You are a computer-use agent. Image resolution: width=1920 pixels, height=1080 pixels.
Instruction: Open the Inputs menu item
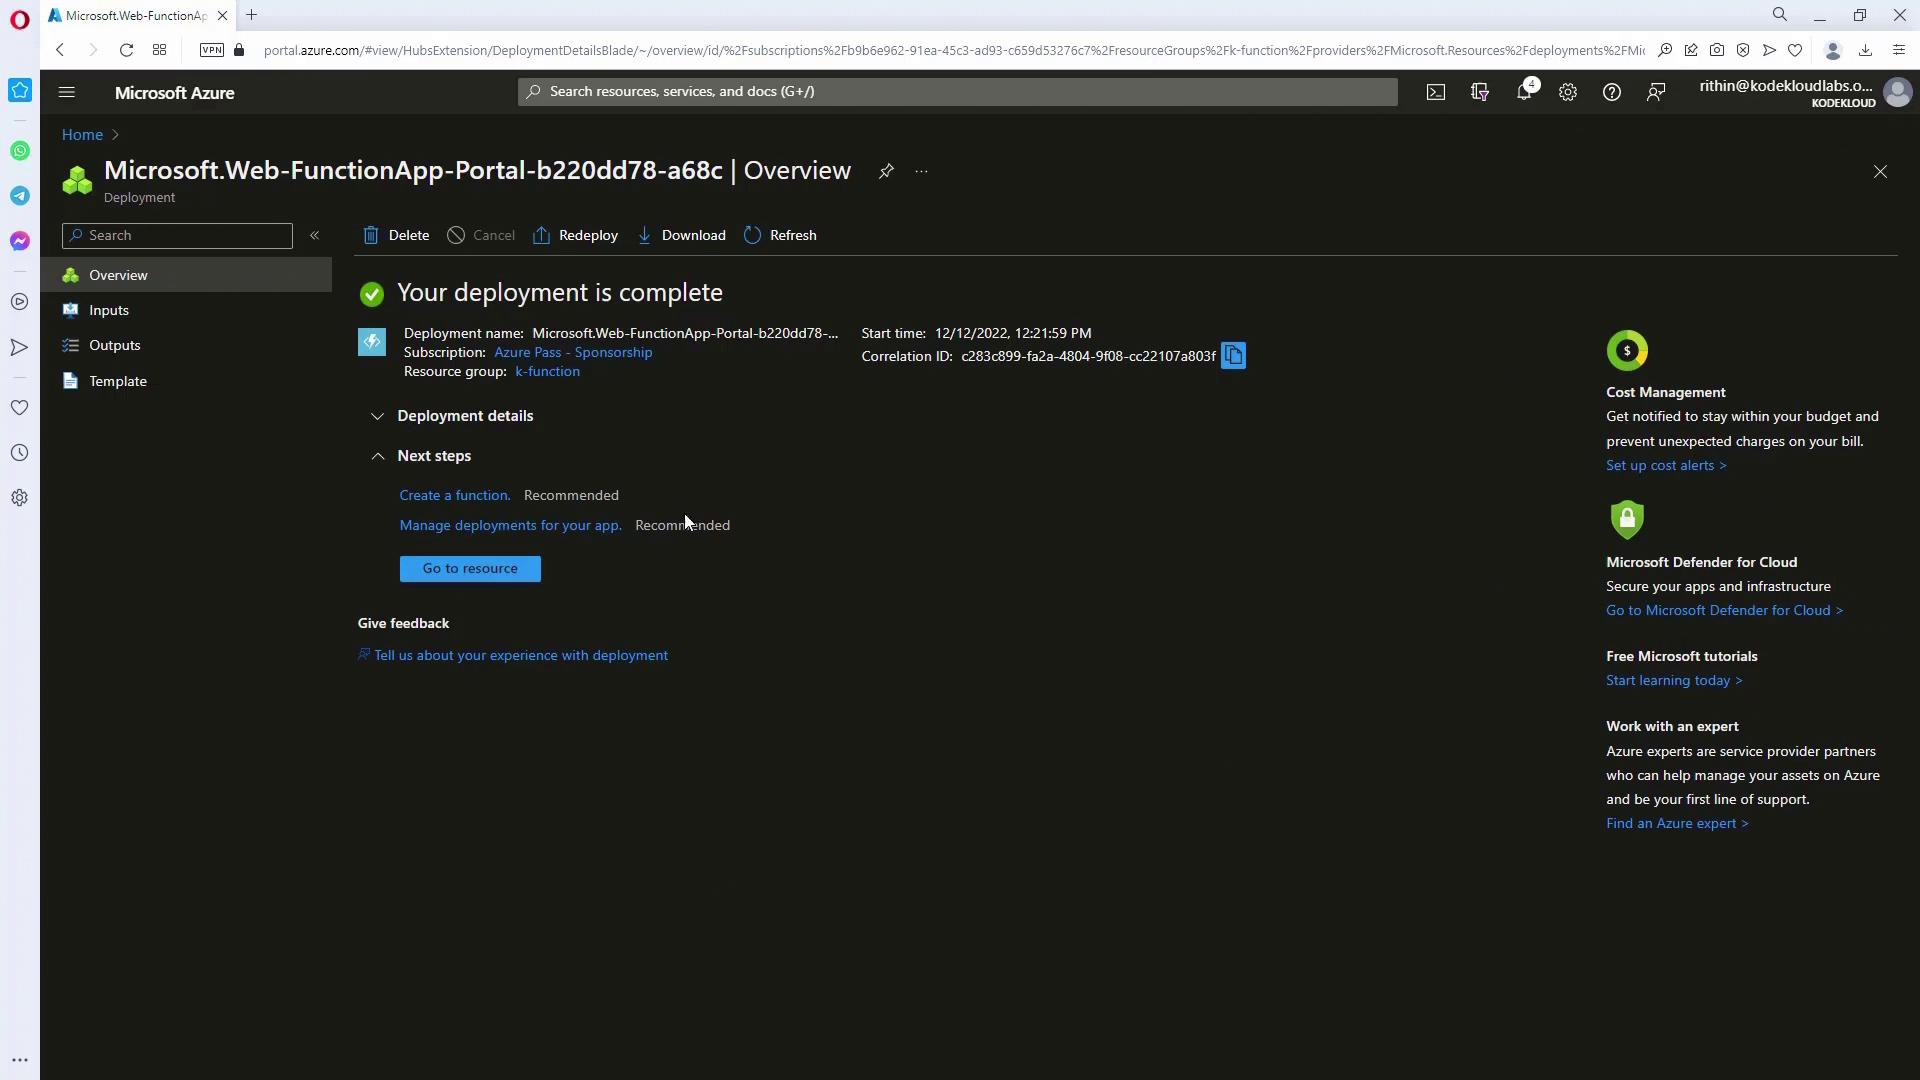point(109,310)
